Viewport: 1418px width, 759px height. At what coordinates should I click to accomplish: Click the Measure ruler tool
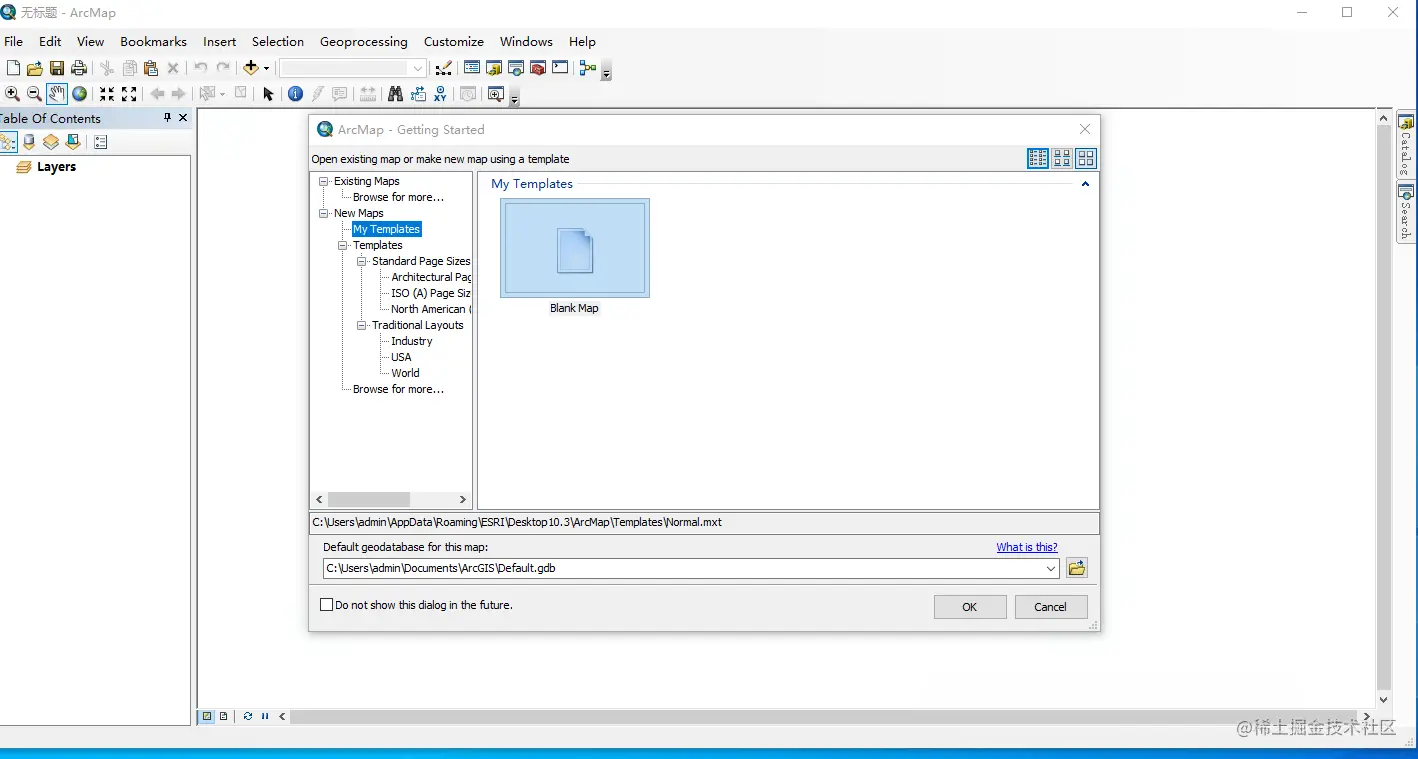[x=368, y=94]
